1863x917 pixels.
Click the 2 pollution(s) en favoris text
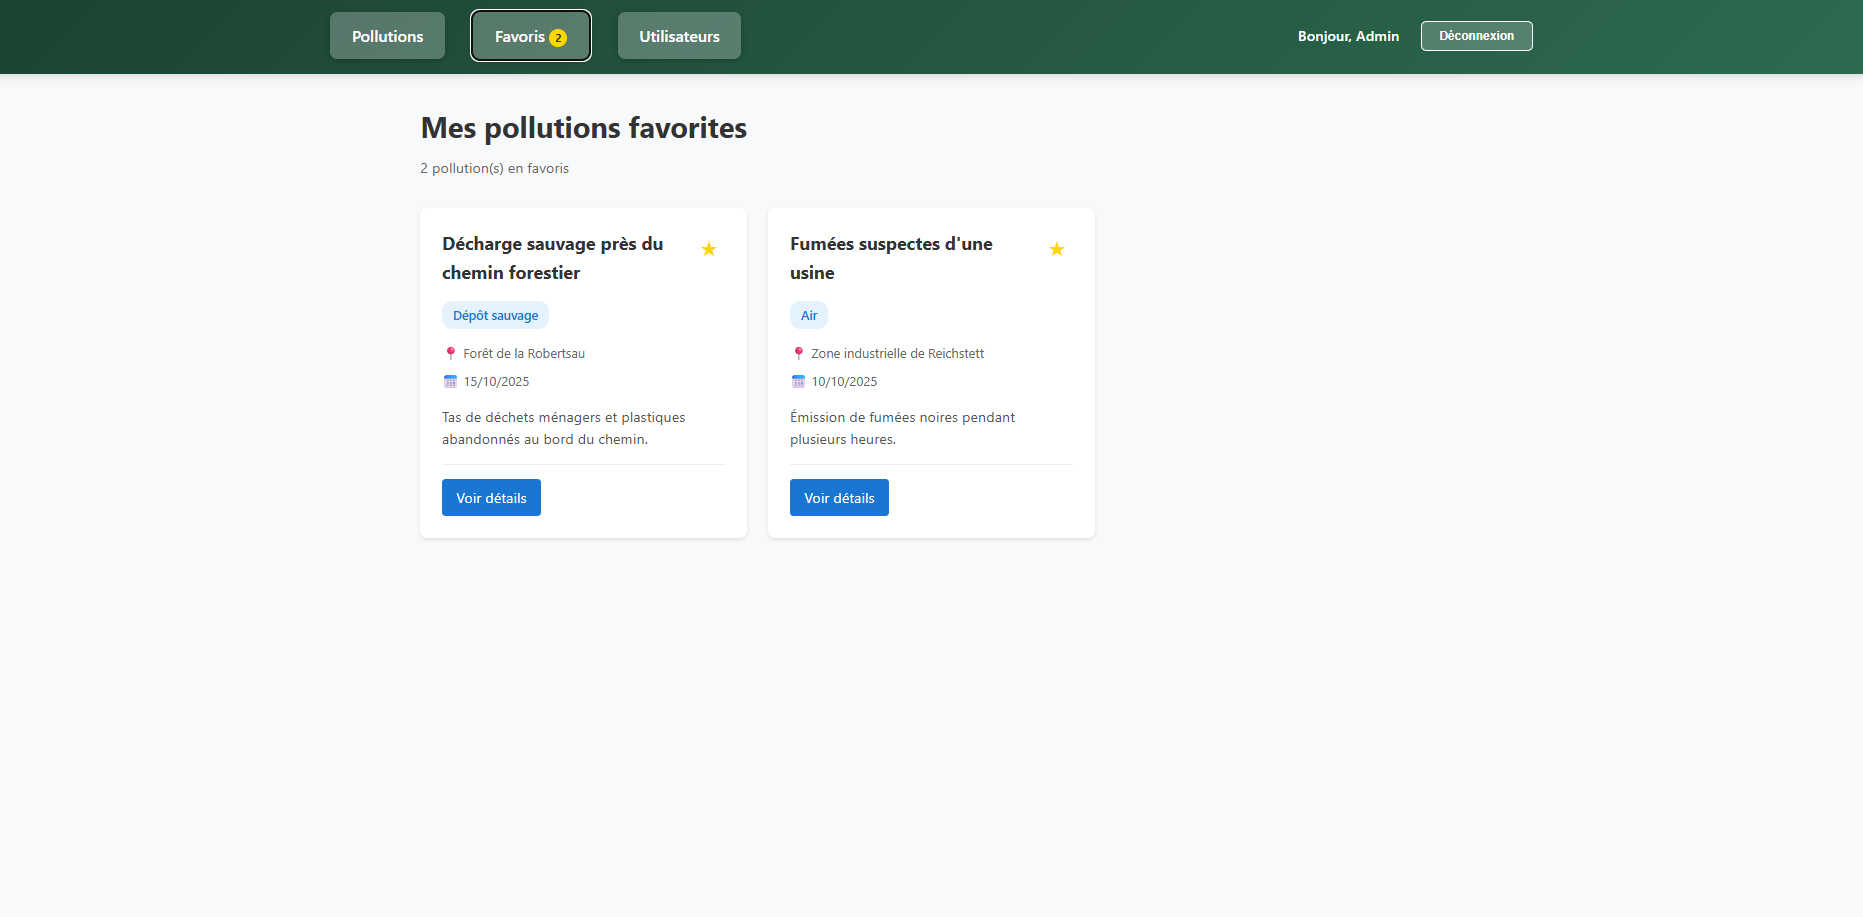(x=494, y=168)
